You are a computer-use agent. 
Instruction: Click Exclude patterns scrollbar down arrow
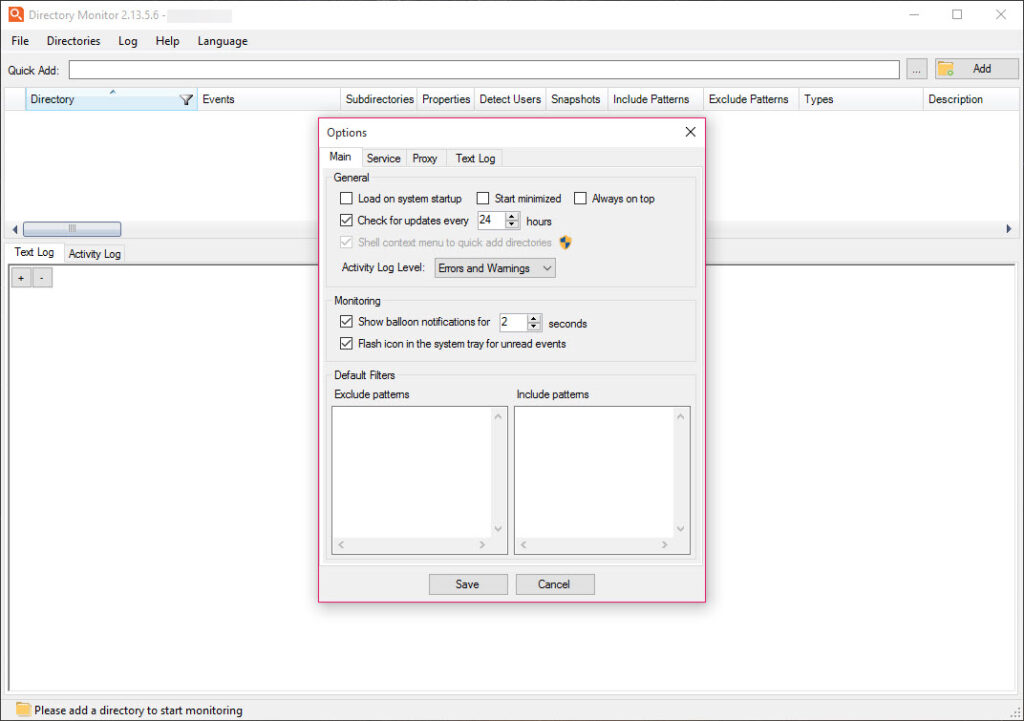pos(498,529)
